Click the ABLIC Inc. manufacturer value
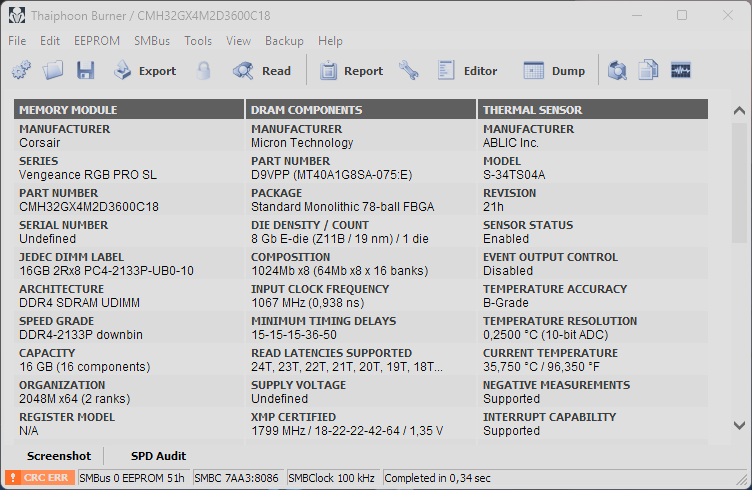This screenshot has width=752, height=490. pyautogui.click(x=511, y=143)
